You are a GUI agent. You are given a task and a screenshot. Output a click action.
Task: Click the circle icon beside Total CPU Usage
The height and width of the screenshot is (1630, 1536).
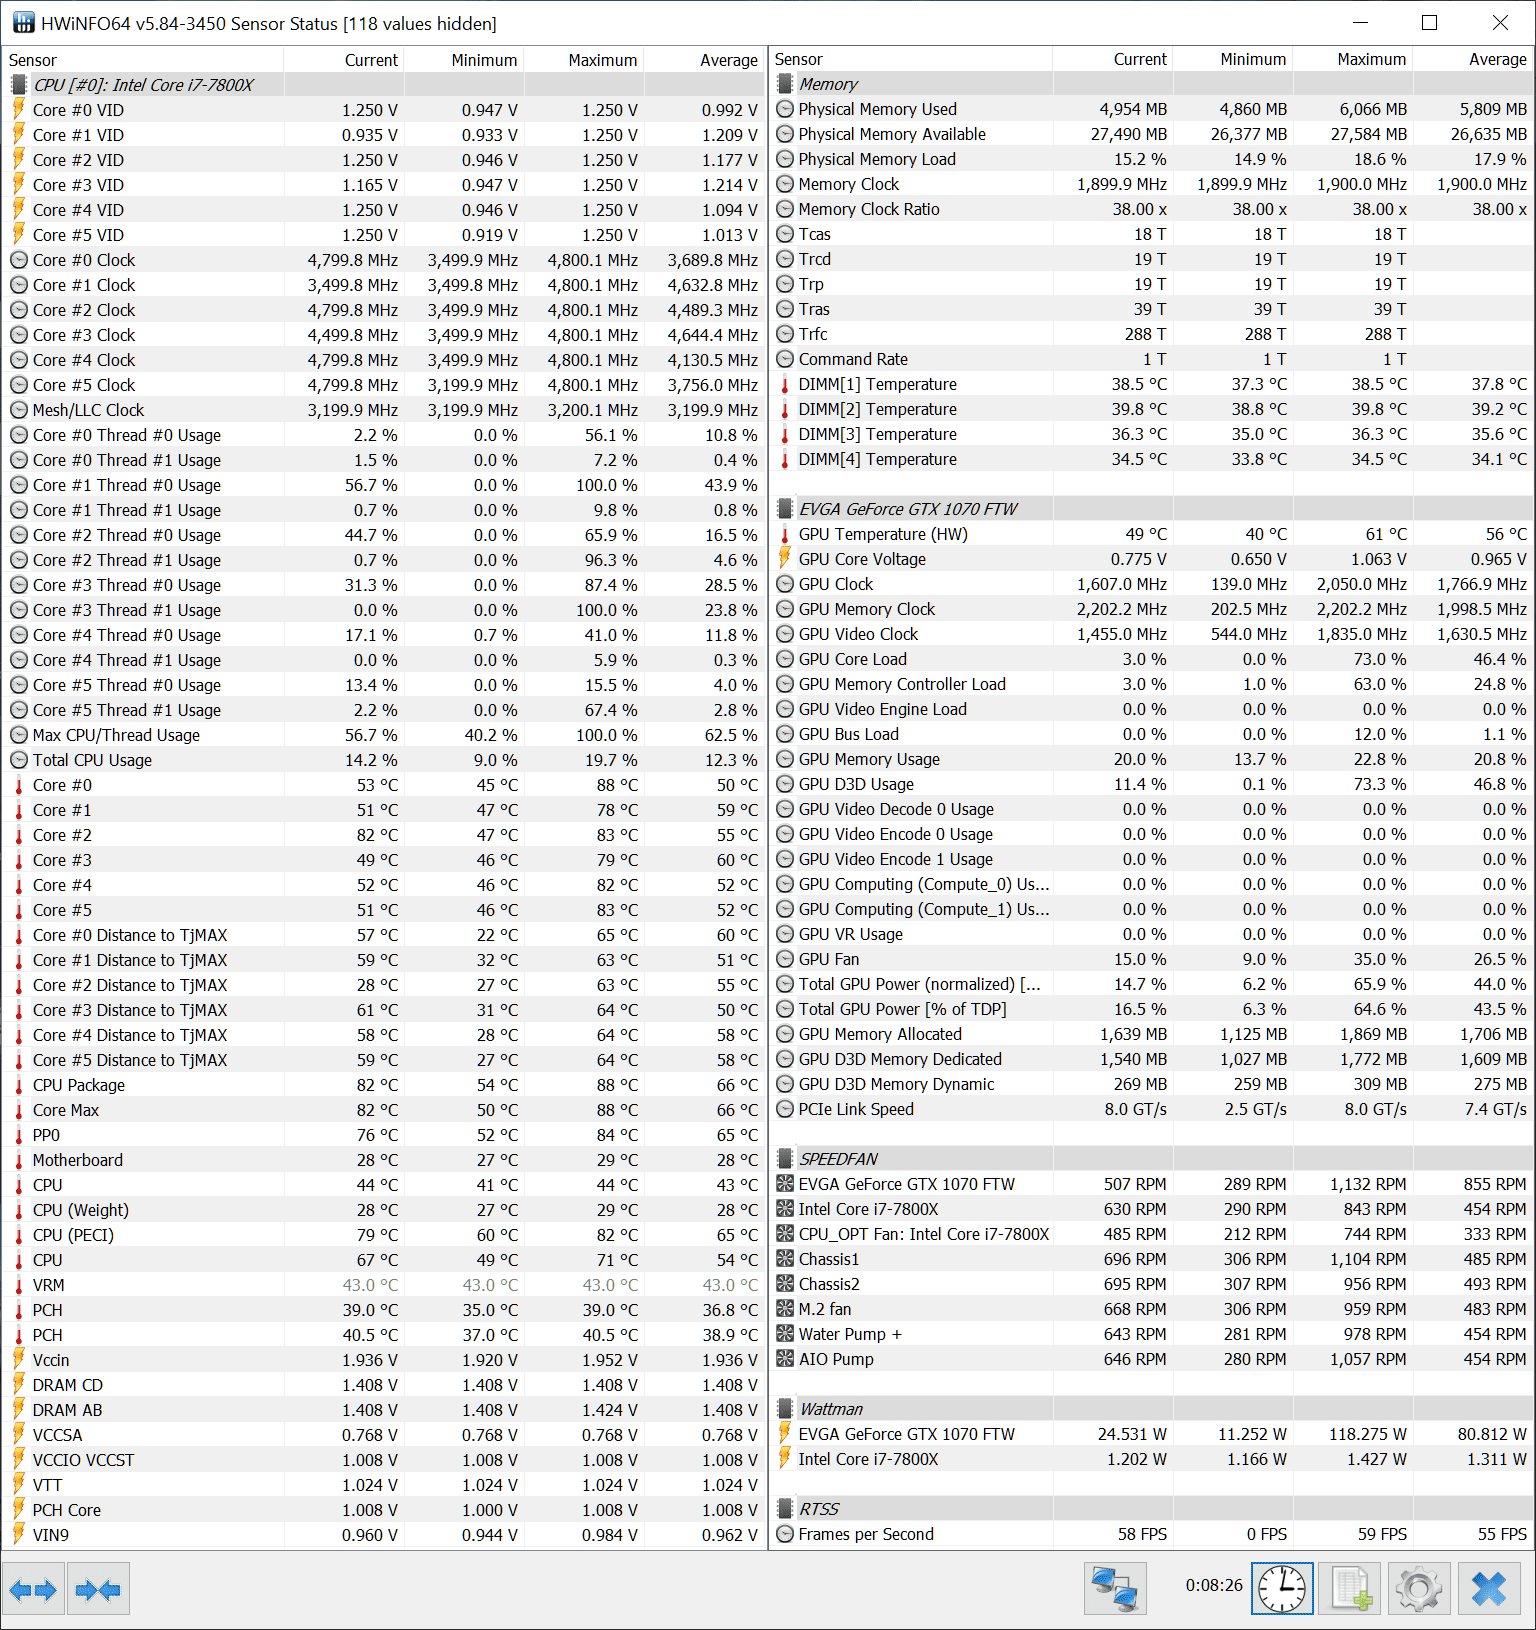point(19,760)
